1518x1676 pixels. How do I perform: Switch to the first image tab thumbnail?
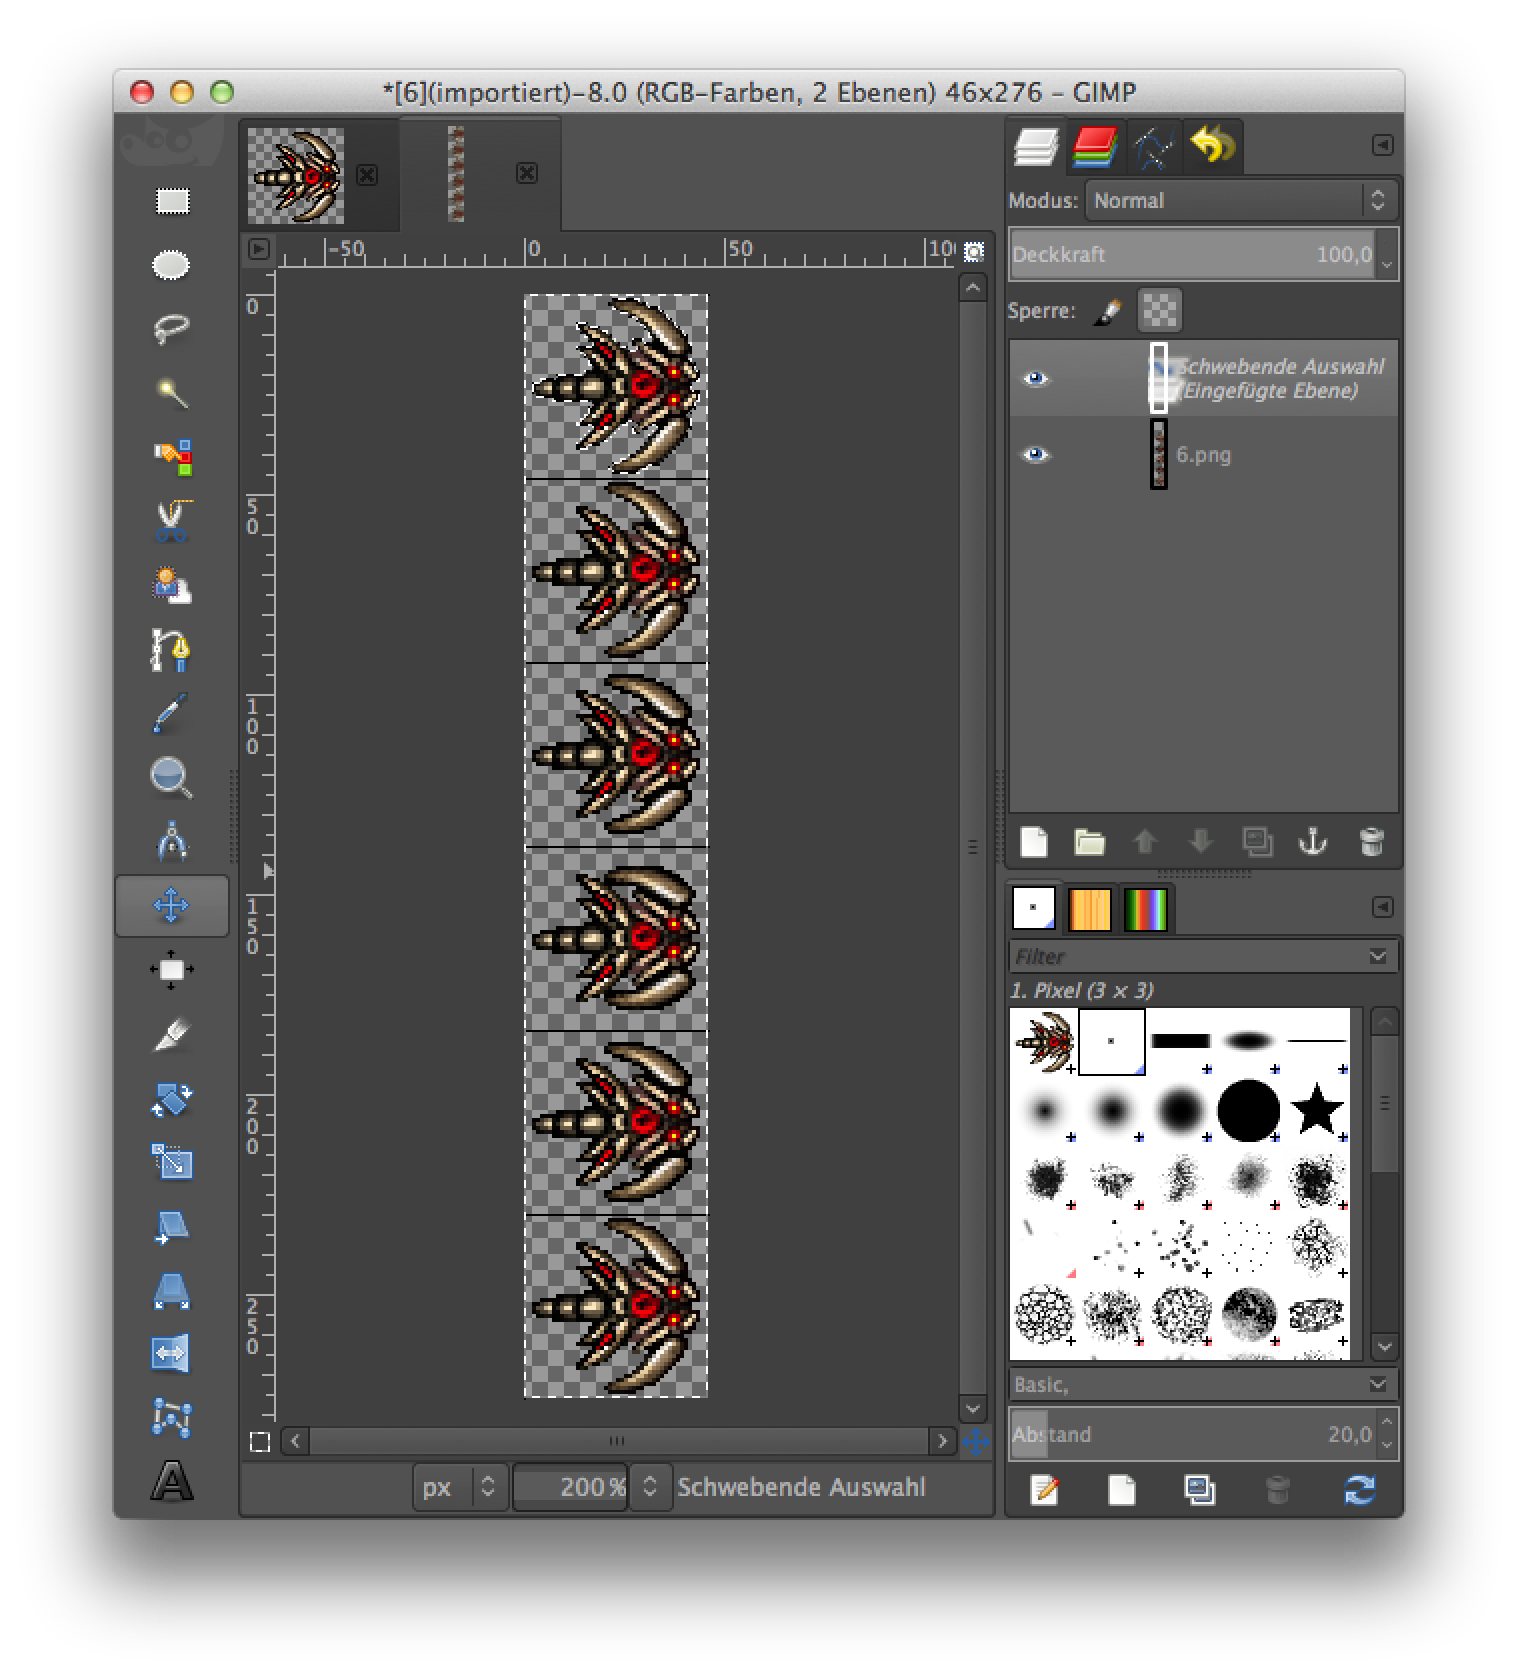pos(297,176)
